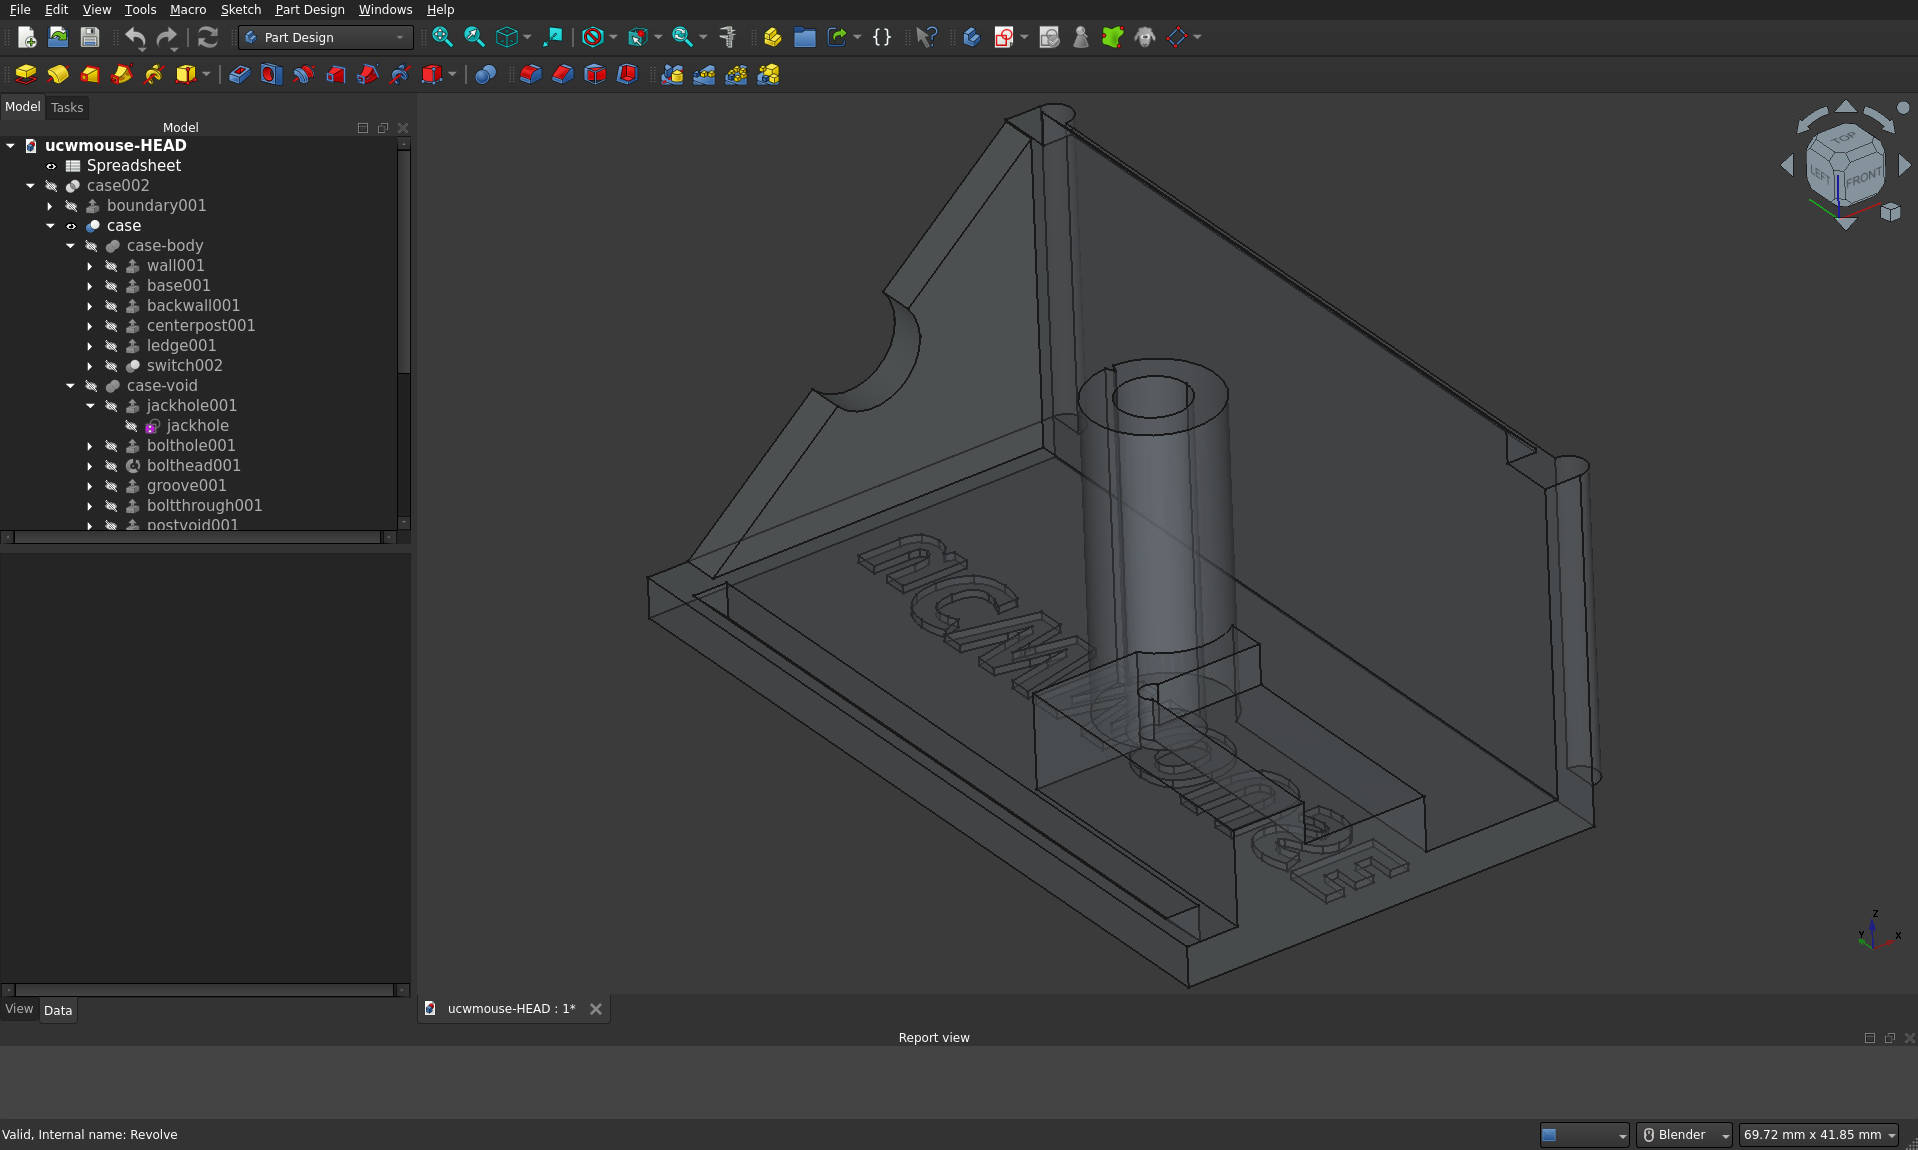The width and height of the screenshot is (1918, 1150).
Task: Expand the boundary001 tree node
Action: point(50,206)
